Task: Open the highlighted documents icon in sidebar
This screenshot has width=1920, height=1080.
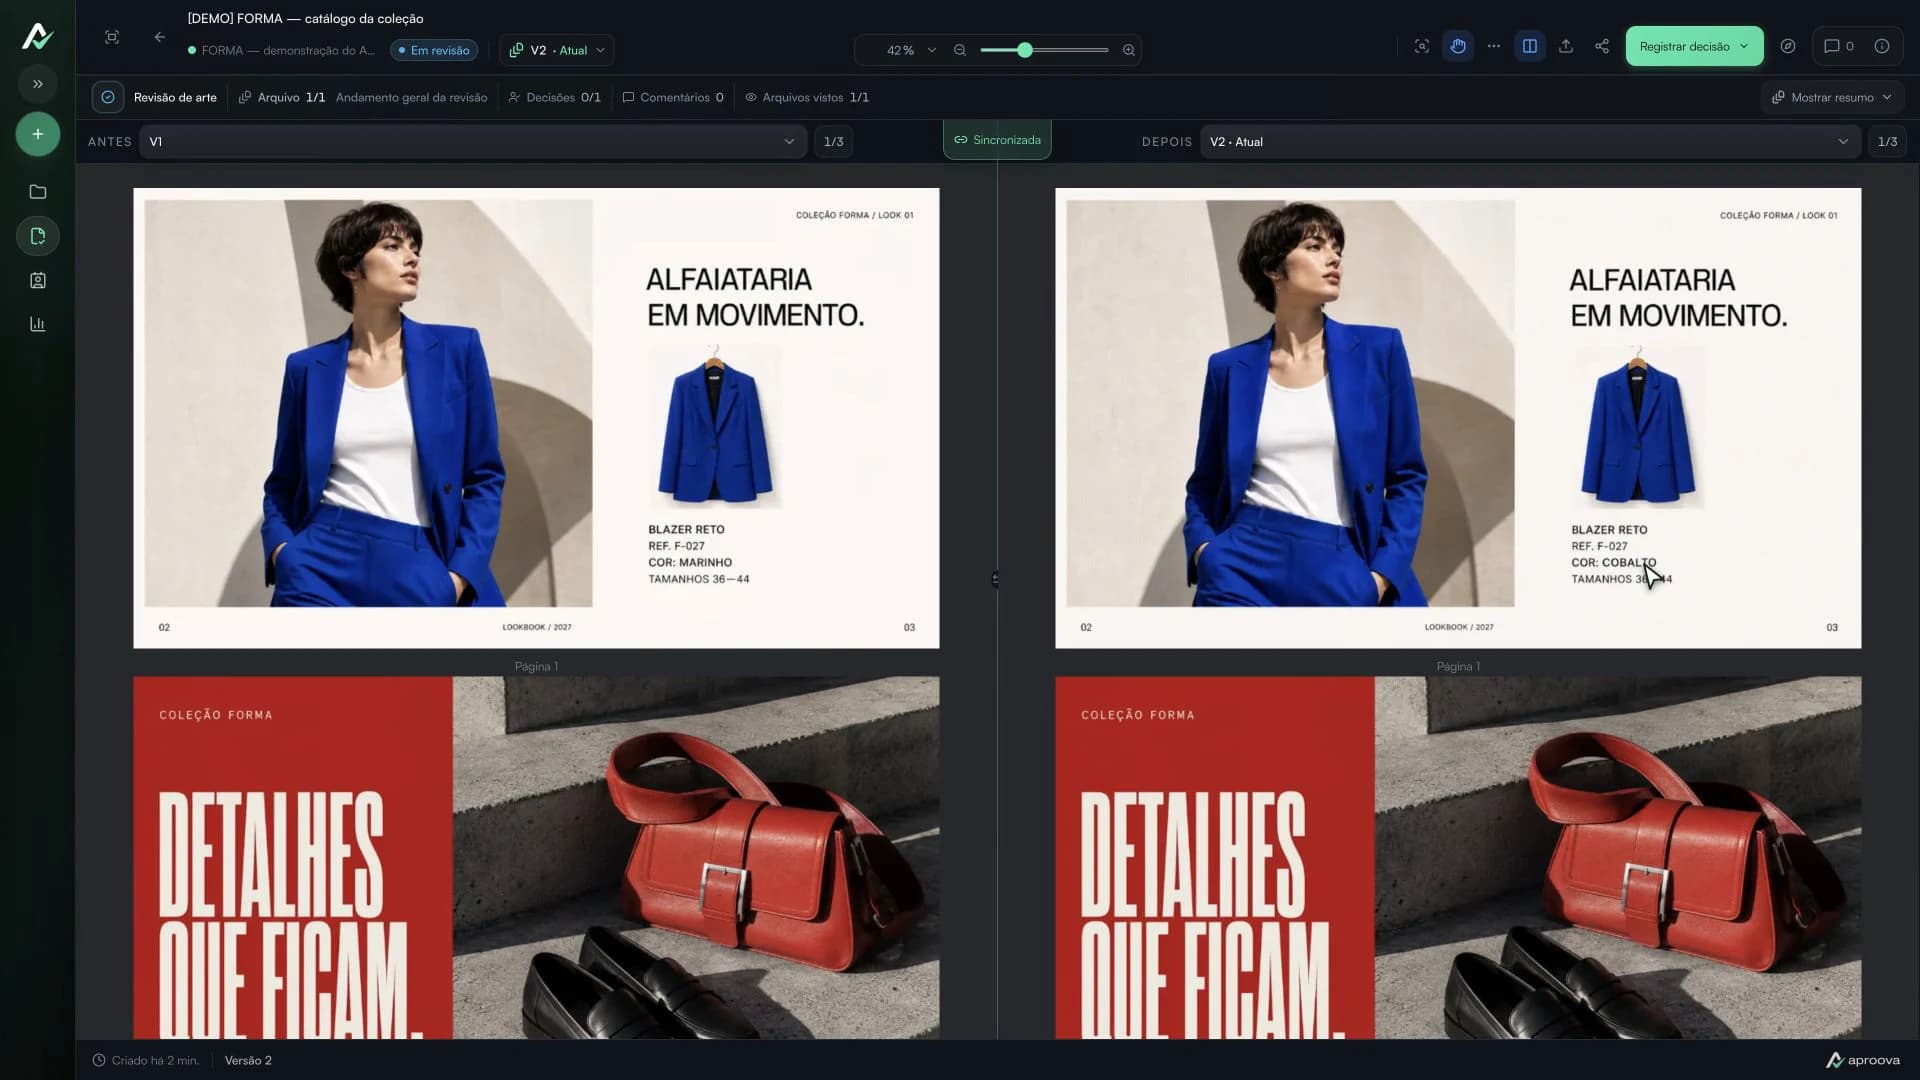Action: [x=38, y=236]
